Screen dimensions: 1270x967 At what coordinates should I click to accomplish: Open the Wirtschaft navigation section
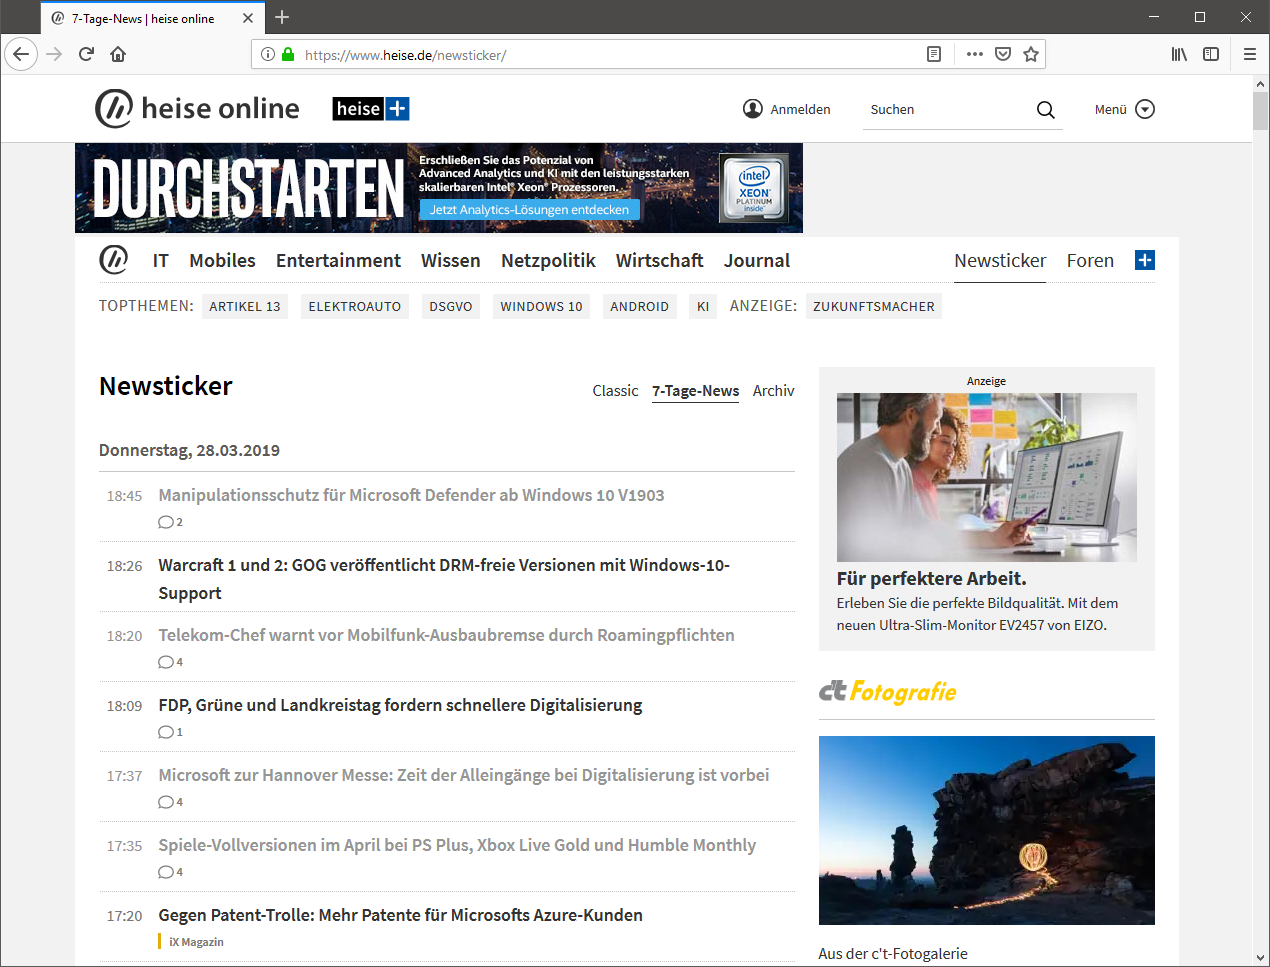click(659, 260)
